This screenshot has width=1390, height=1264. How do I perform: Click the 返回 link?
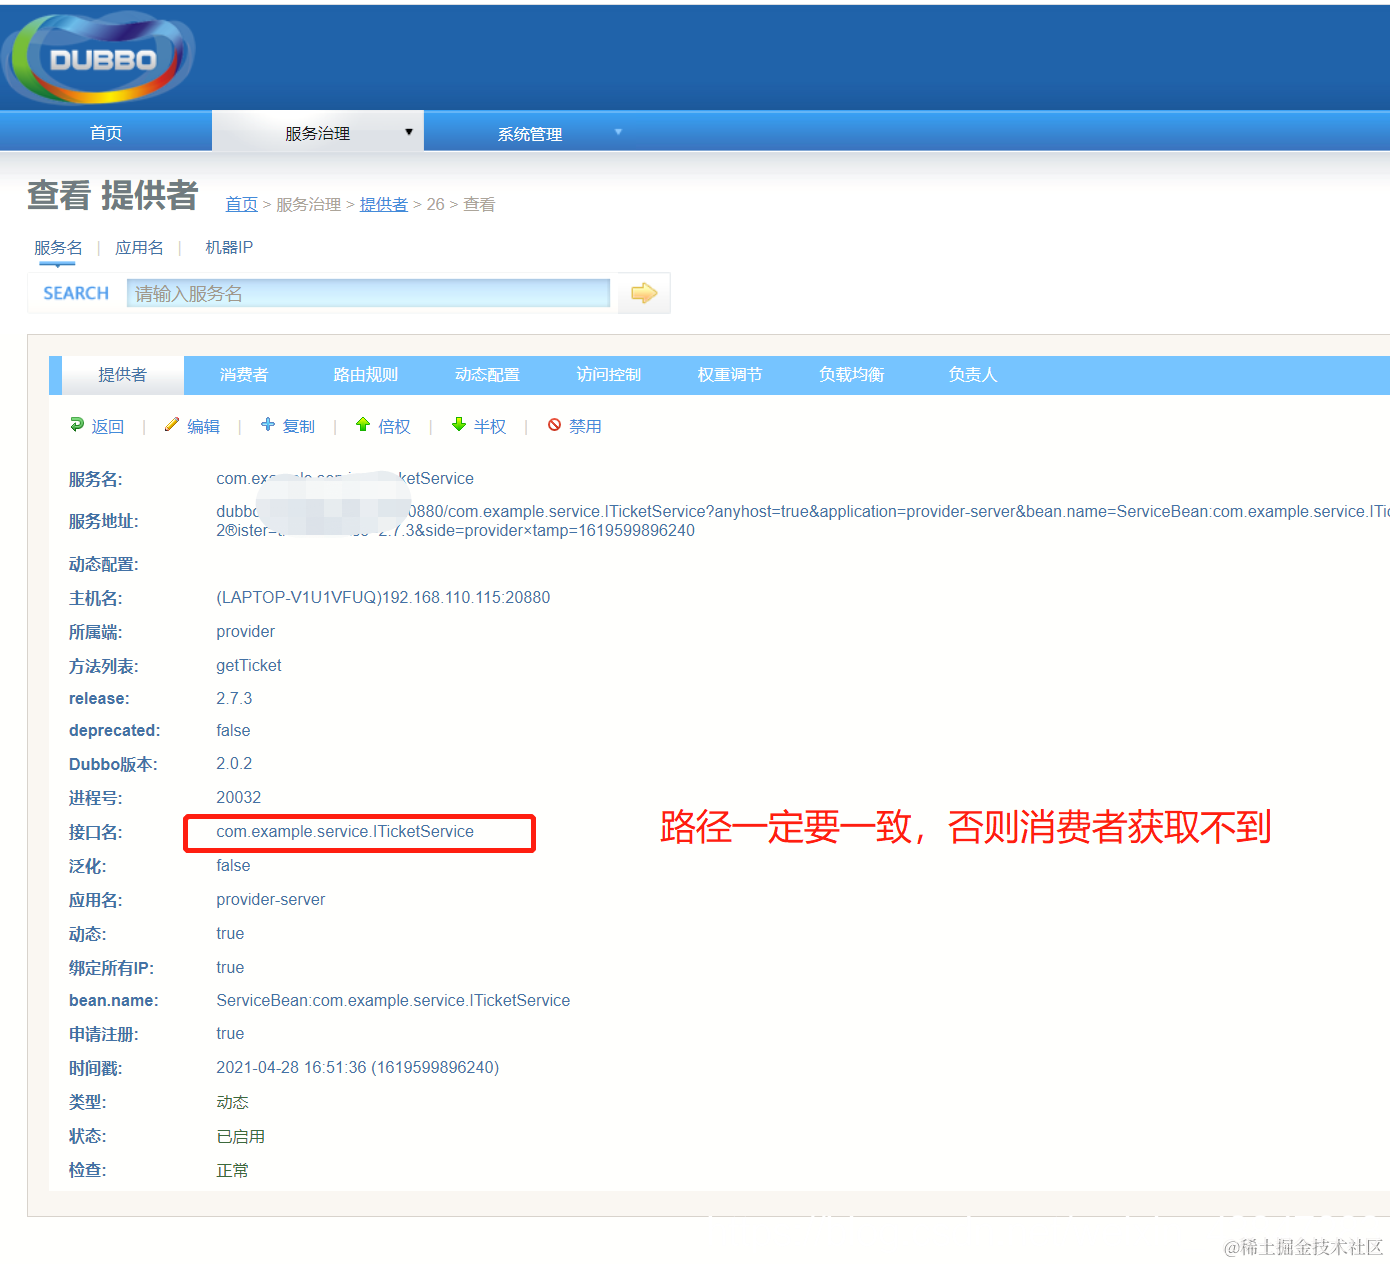[x=108, y=427]
